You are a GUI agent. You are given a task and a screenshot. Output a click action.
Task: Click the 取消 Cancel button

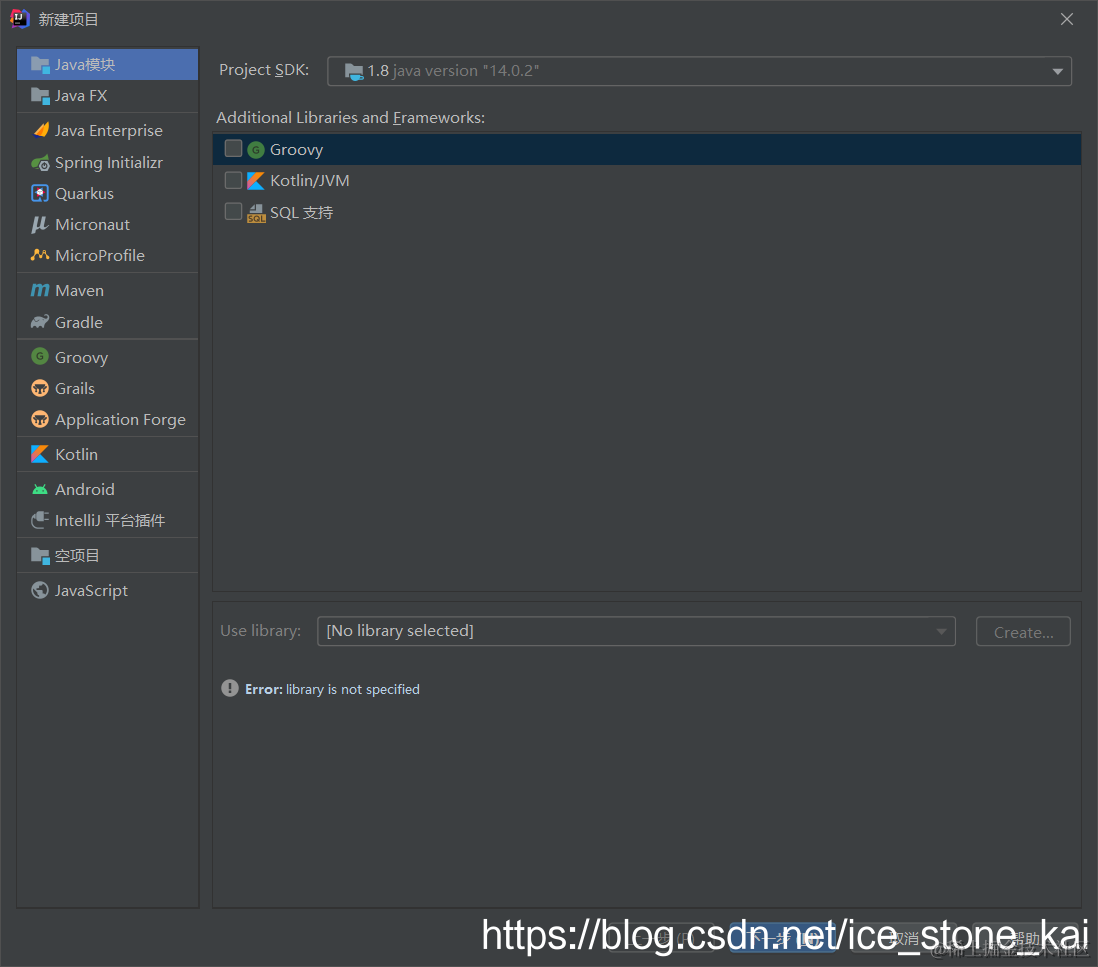pyautogui.click(x=903, y=938)
